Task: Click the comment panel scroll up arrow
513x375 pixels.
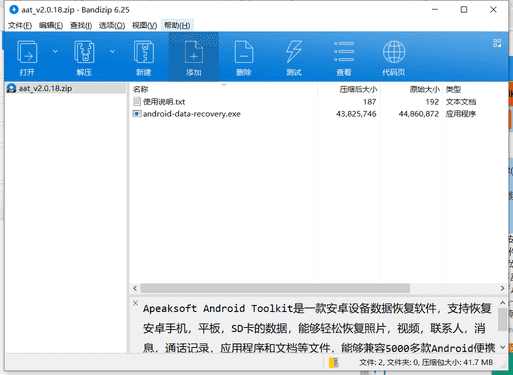Action: coord(503,303)
